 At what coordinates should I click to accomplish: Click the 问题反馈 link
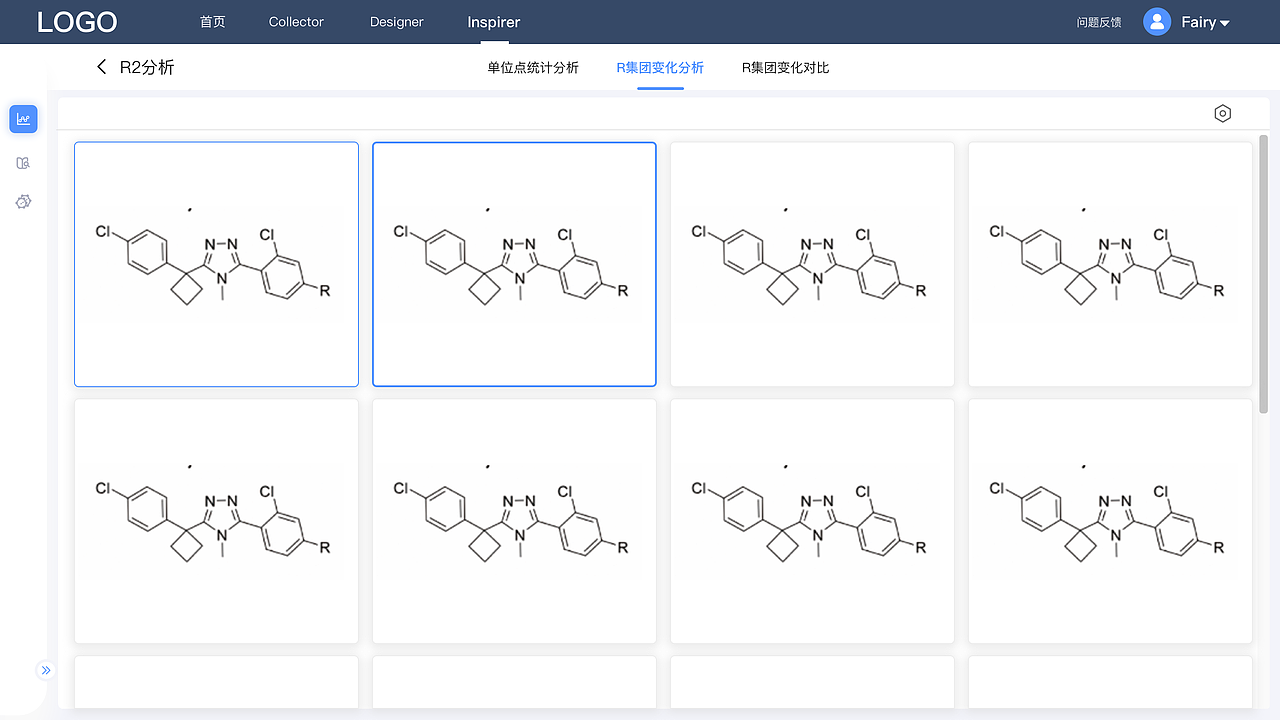click(x=1099, y=22)
